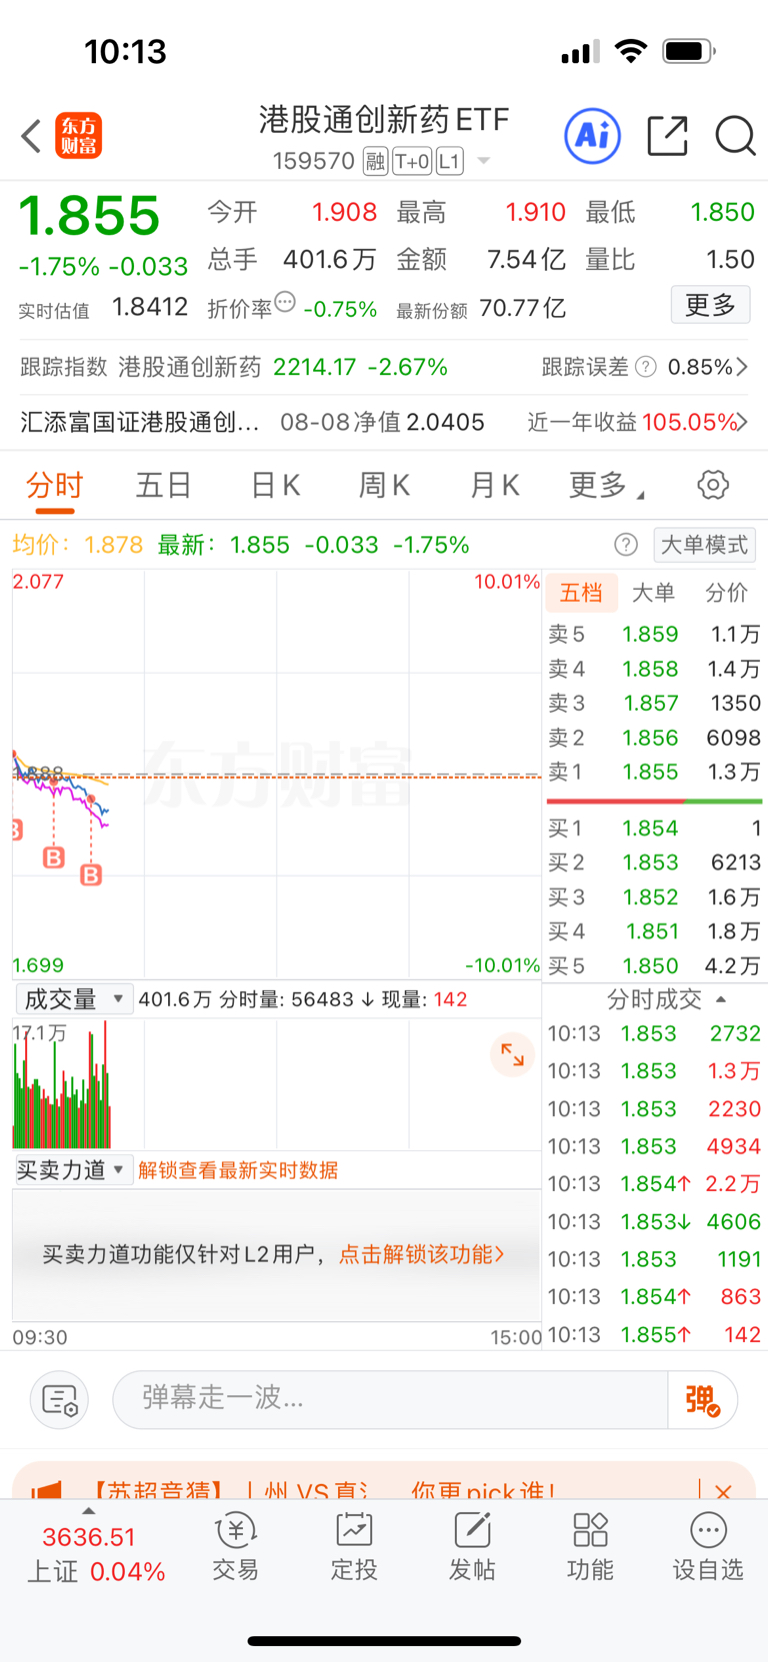768x1663 pixels.
Task: Tap trade row with volume 4934
Action: click(x=654, y=1146)
